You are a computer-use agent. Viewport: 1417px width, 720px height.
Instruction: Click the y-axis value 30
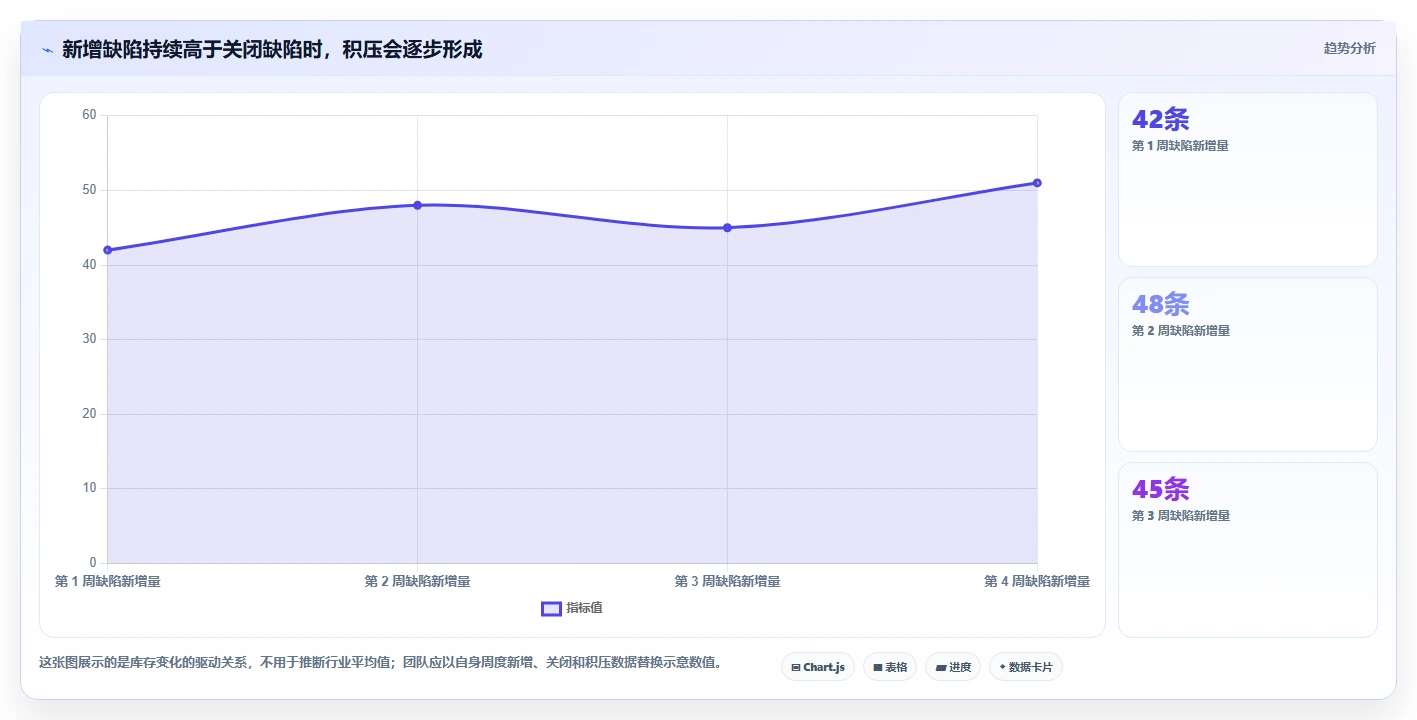89,339
